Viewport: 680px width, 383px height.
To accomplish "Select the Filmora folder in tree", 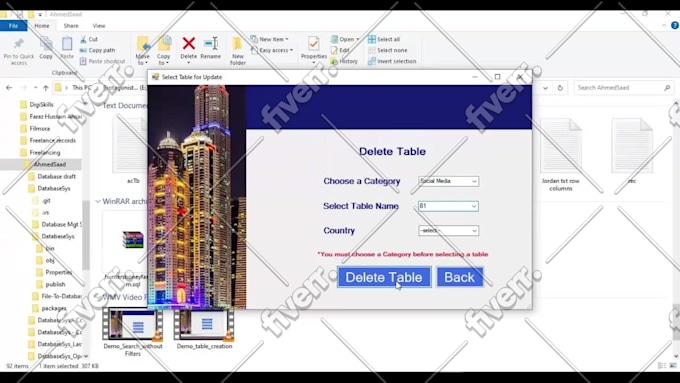I will 35,128.
